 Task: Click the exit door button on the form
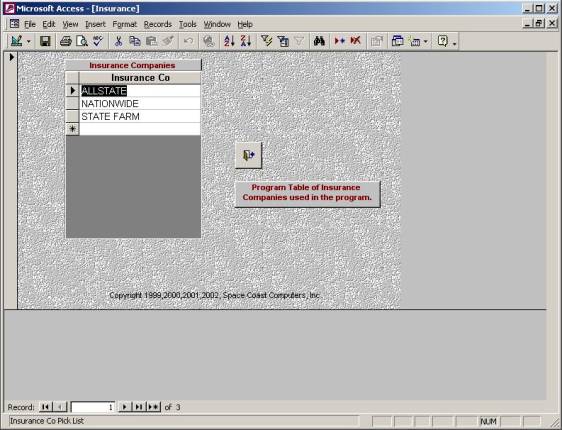tap(248, 155)
